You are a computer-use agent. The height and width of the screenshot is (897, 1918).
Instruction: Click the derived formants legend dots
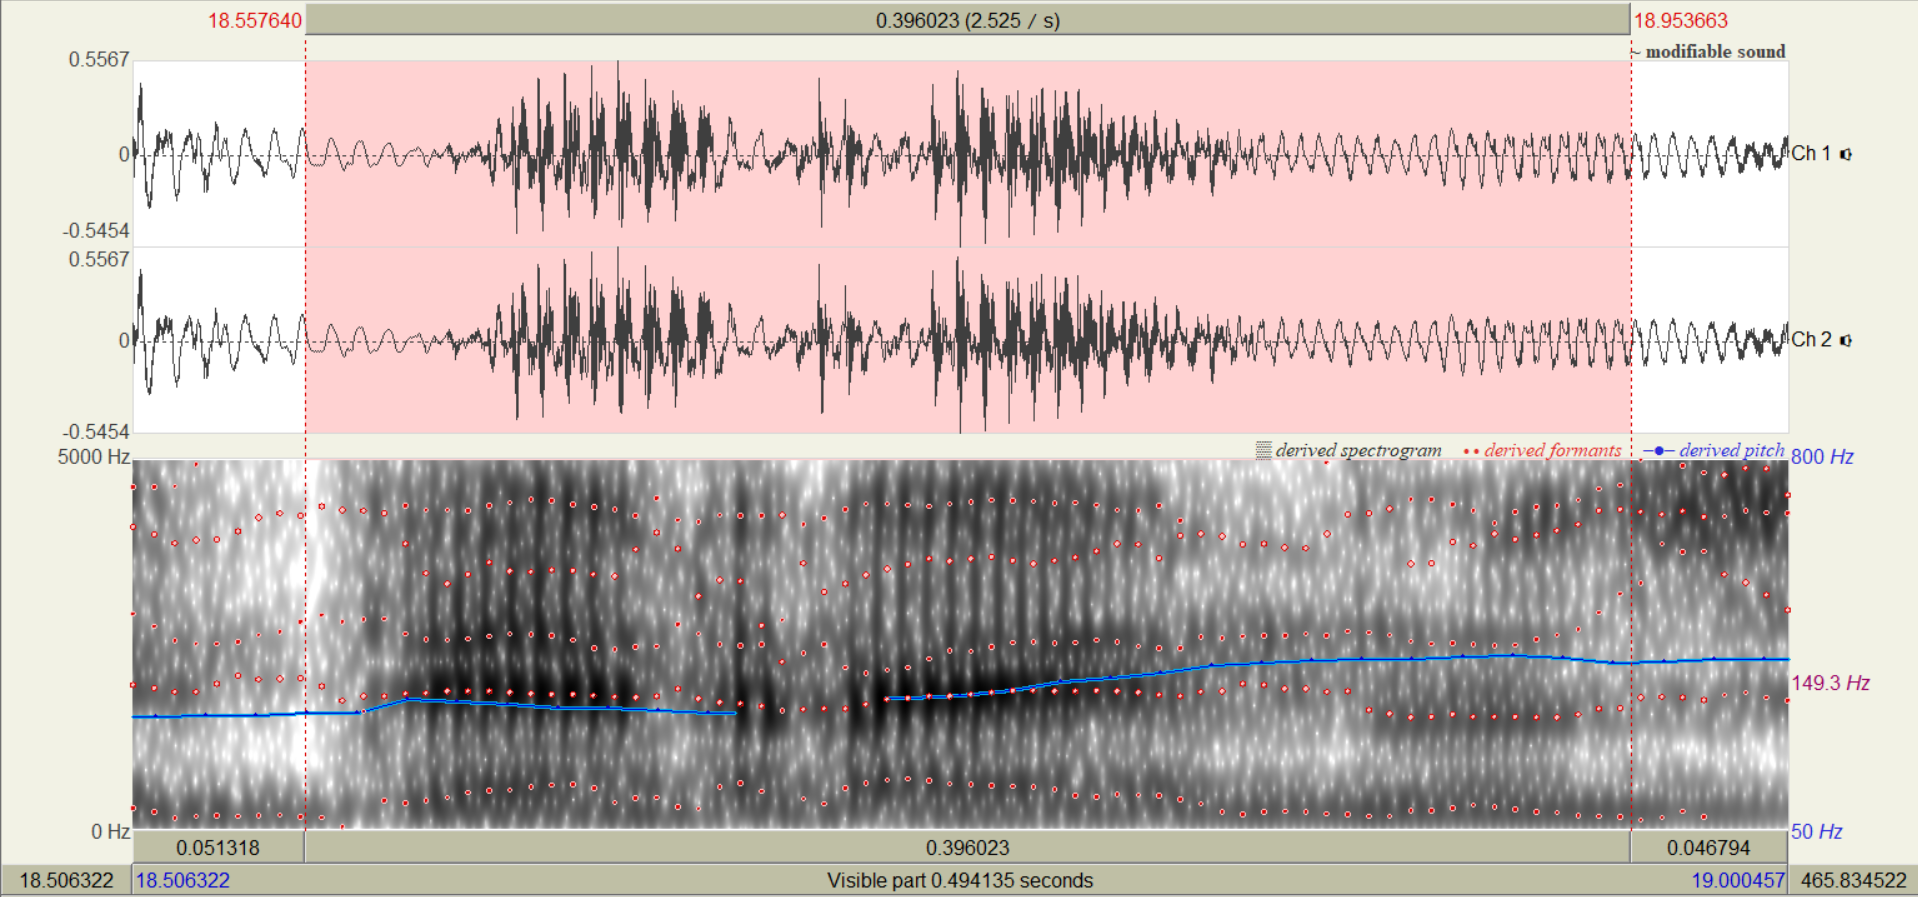tap(1470, 452)
